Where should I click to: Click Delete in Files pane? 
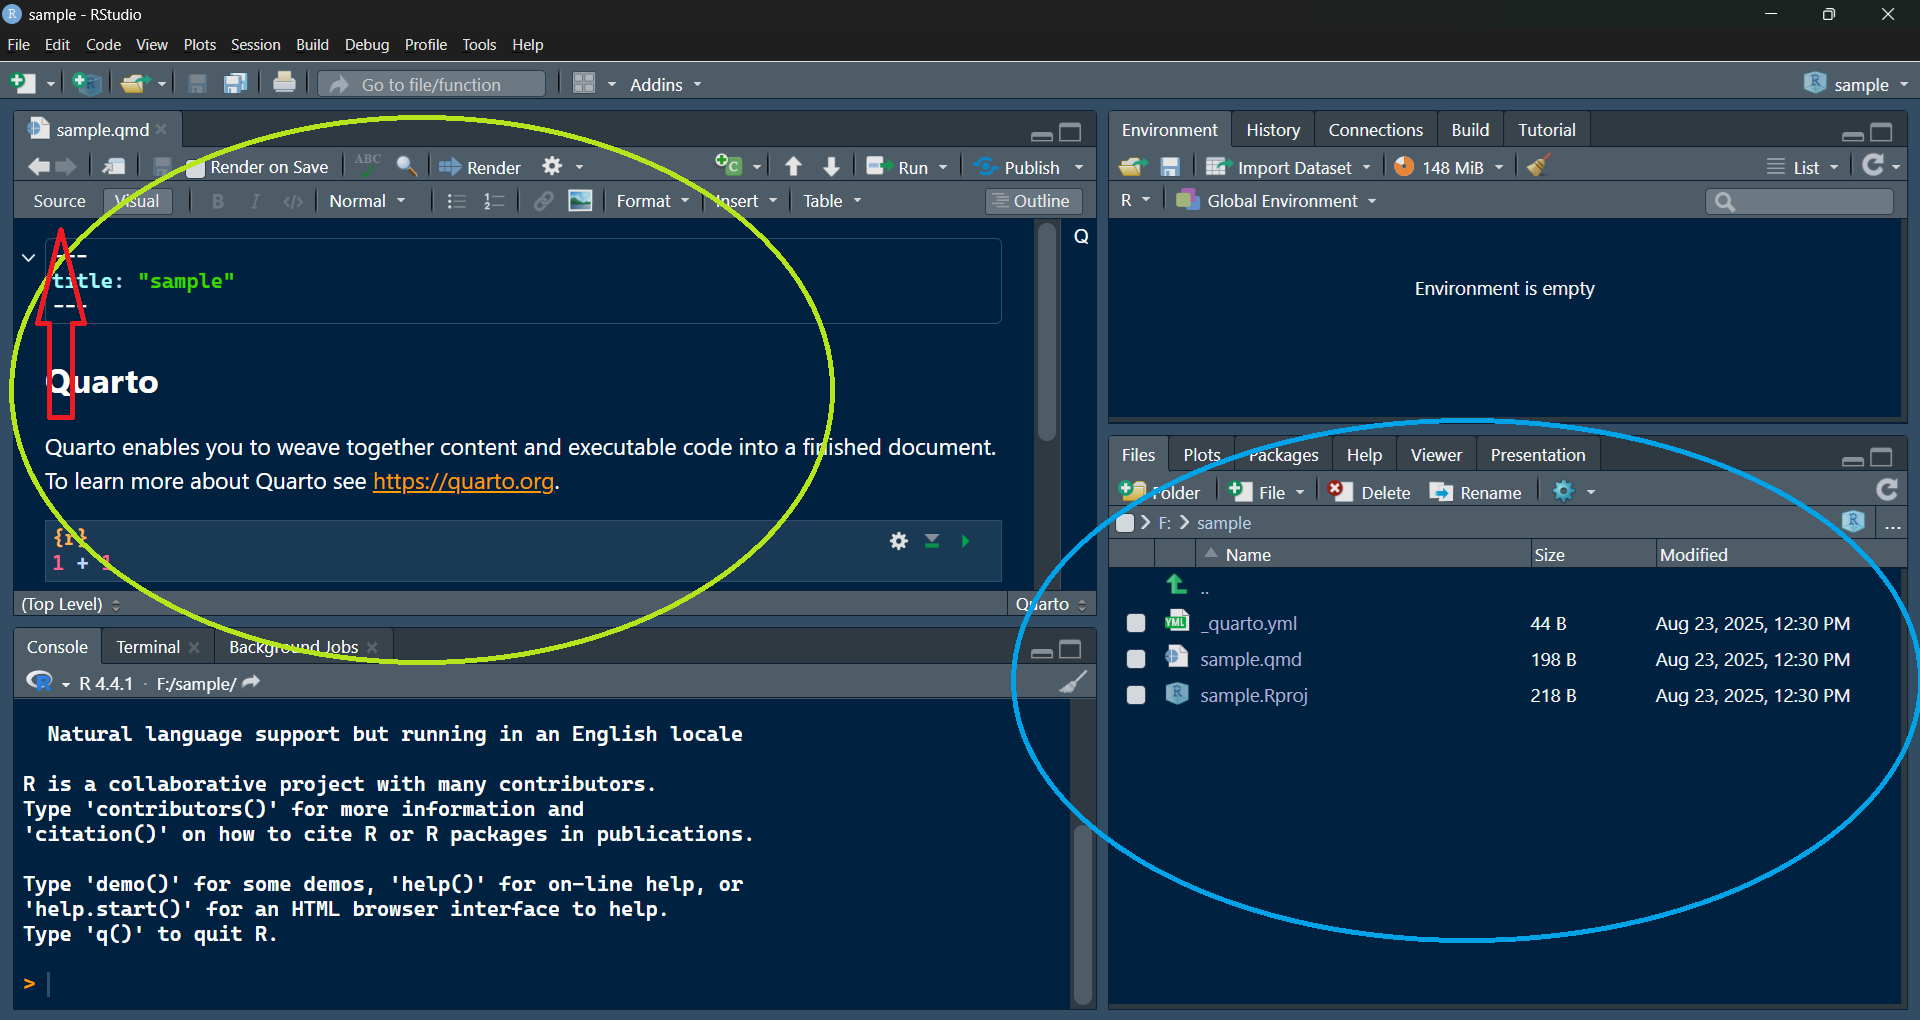(1369, 492)
